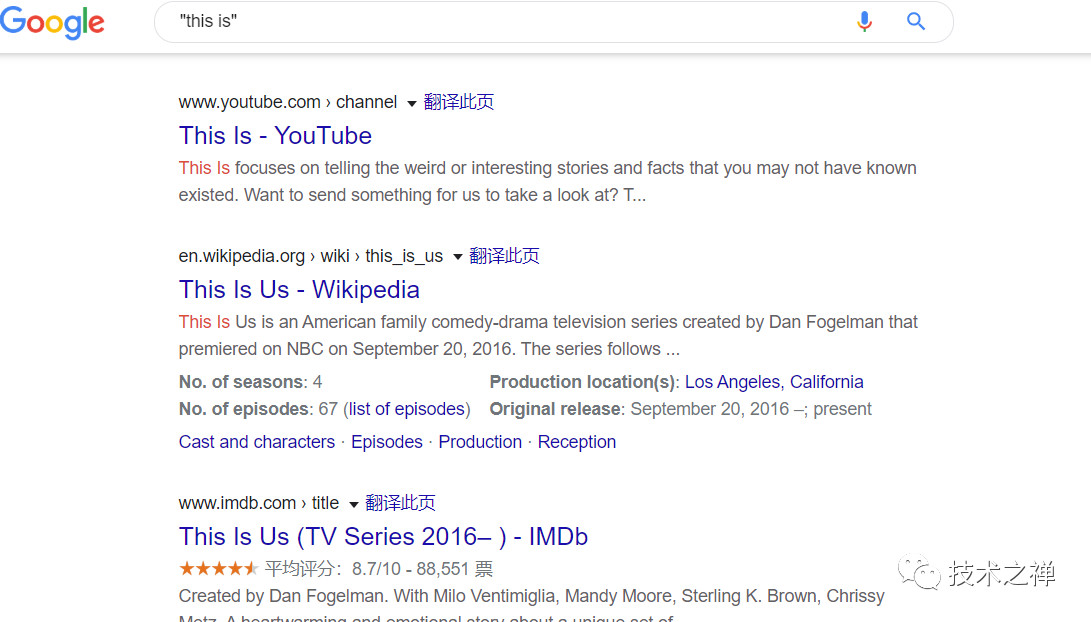Start voice search with microphone icon

864,22
